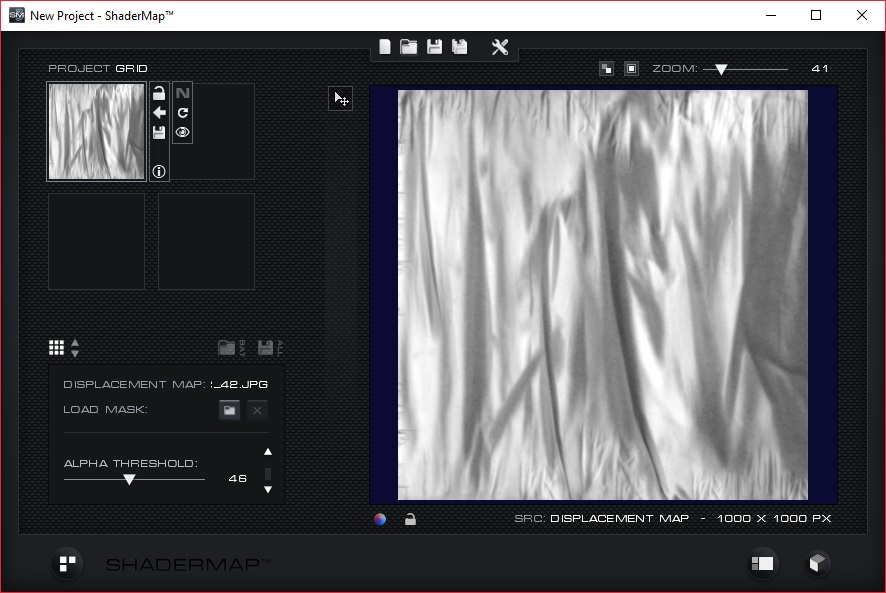Clear mask with X button beside Load Mask
The width and height of the screenshot is (886, 593).
click(257, 410)
